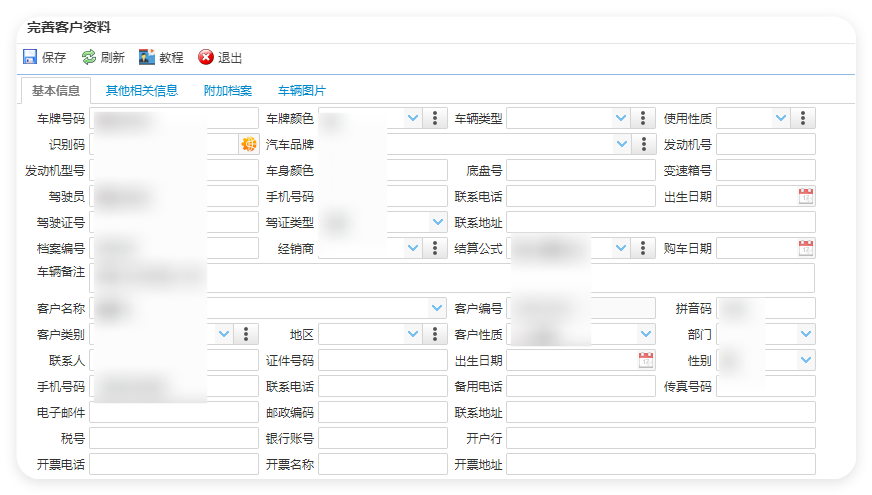Expand the 客户类别 dropdown
Image resolution: width=872 pixels, height=495 pixels.
[x=224, y=334]
